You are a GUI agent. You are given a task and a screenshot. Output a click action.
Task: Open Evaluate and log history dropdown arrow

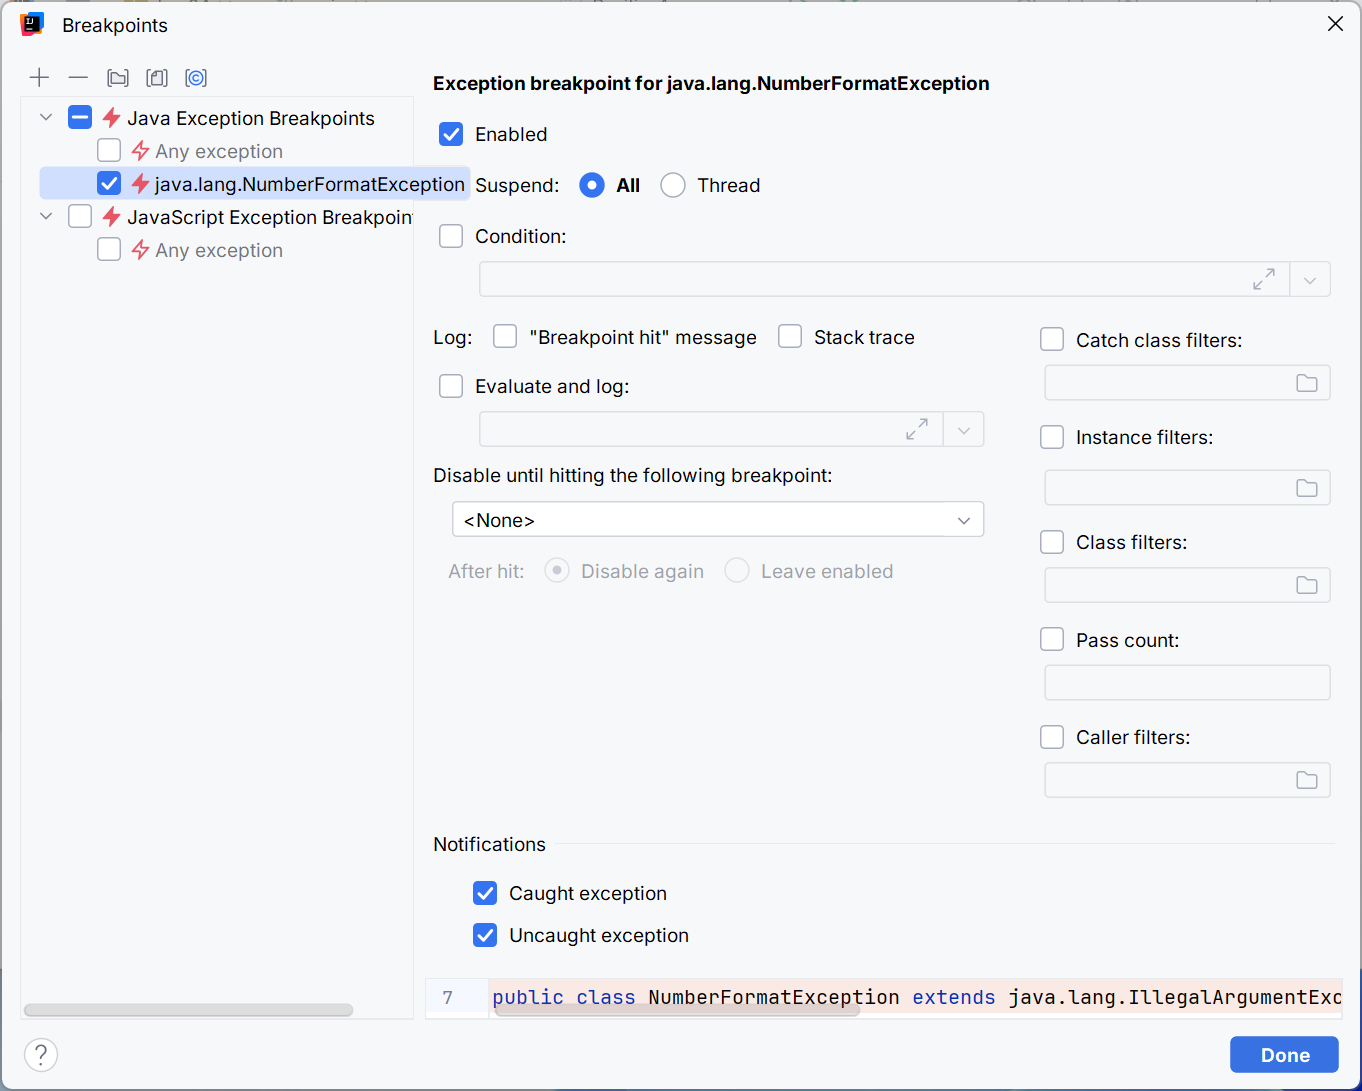964,430
